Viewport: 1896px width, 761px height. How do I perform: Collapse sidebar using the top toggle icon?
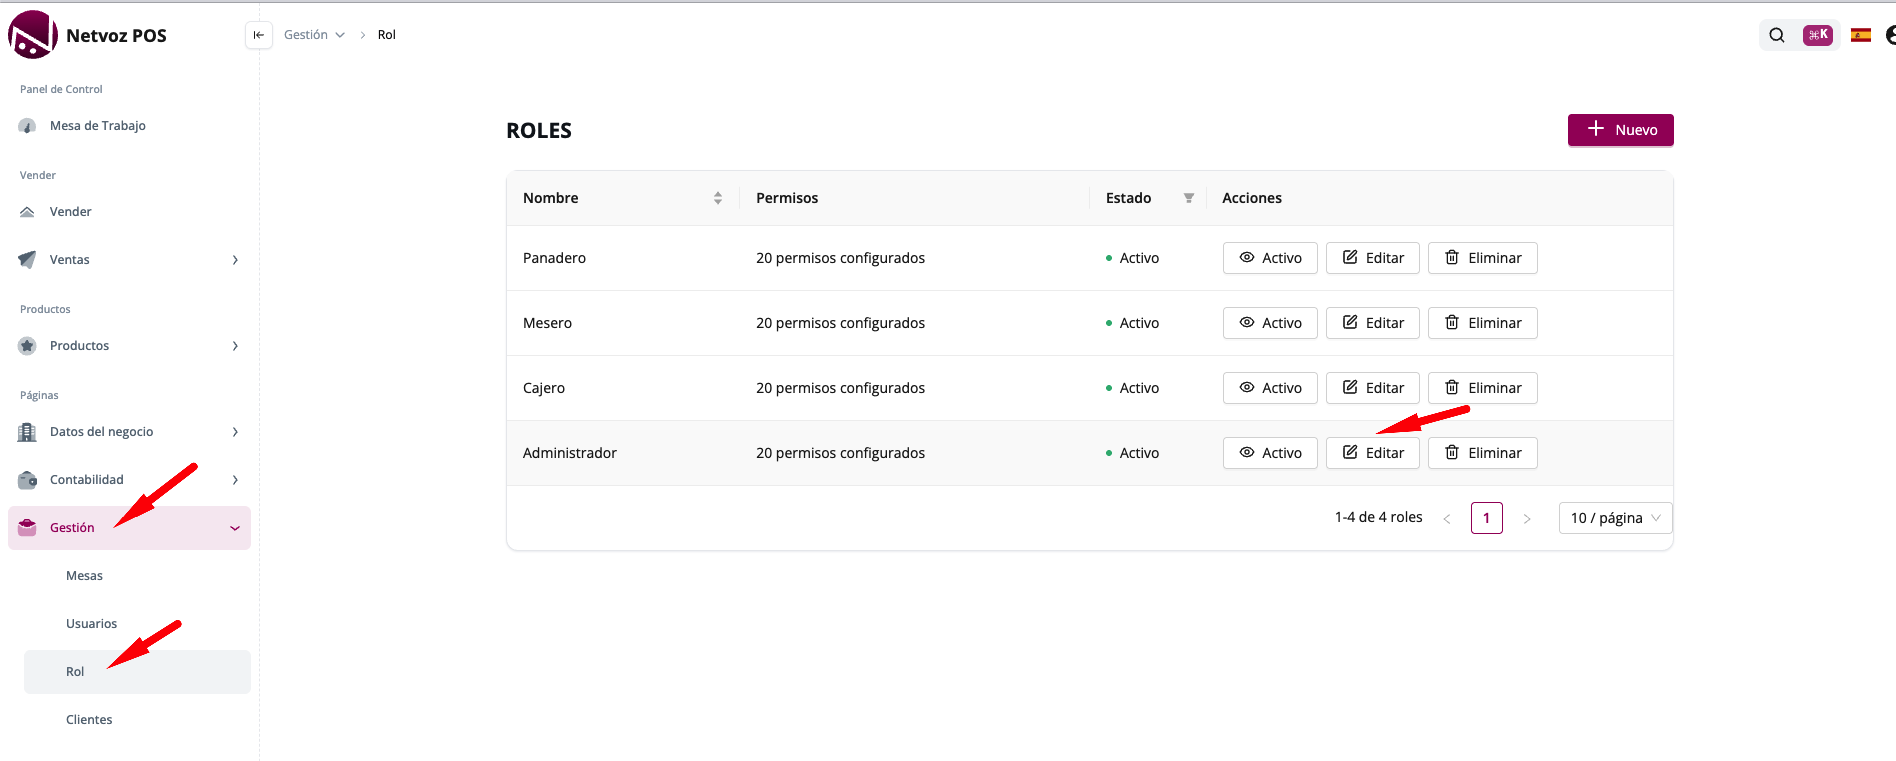tap(258, 35)
